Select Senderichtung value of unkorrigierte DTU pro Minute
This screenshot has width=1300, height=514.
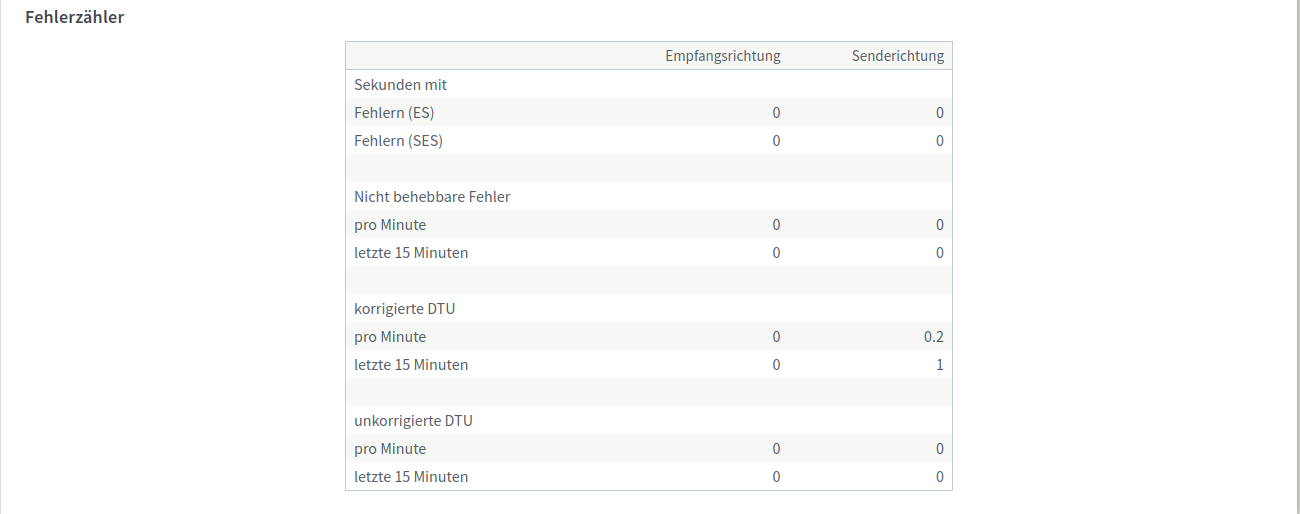(x=940, y=449)
